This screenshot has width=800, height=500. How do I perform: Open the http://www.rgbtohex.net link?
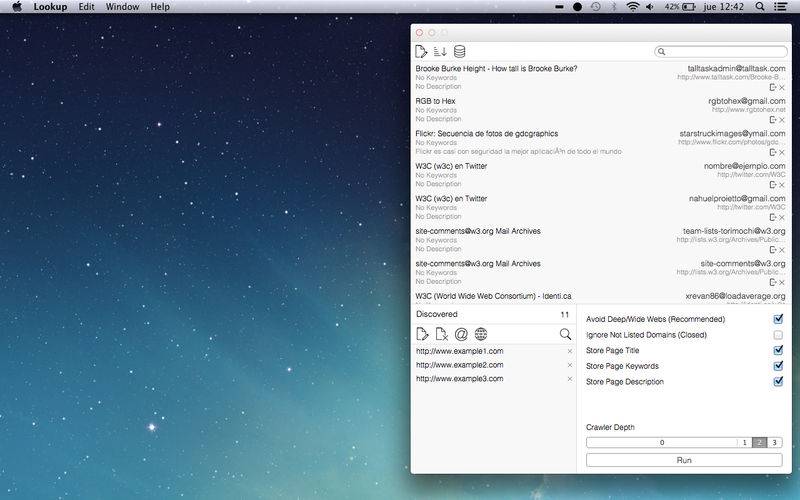[x=748, y=110]
